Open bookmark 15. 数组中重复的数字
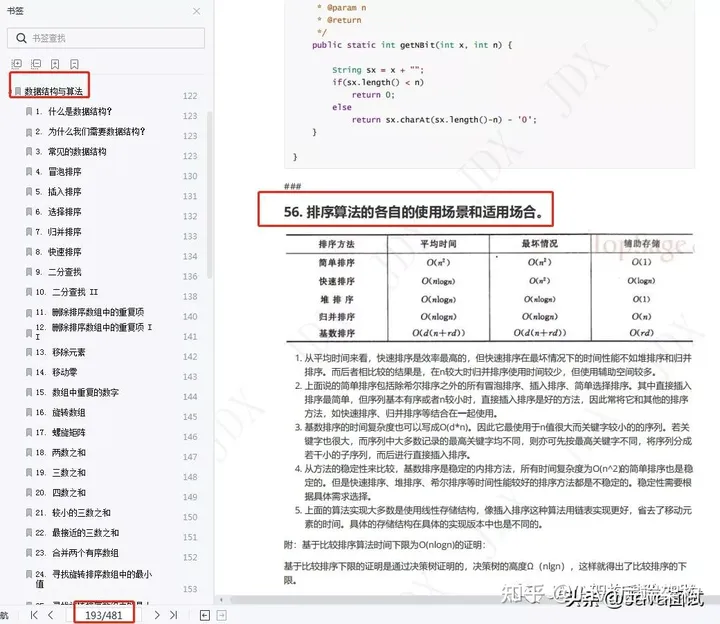 pyautogui.click(x=77, y=393)
